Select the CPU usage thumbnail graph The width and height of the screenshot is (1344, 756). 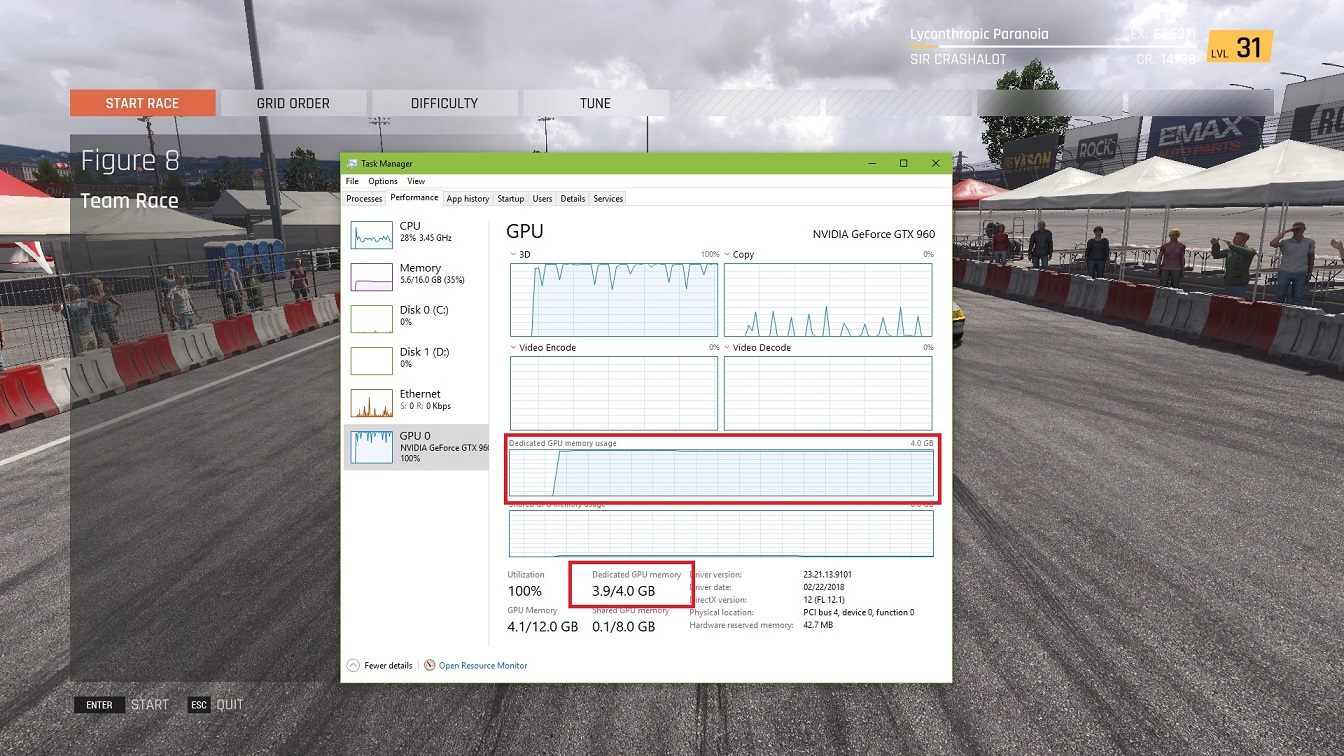(x=371, y=236)
